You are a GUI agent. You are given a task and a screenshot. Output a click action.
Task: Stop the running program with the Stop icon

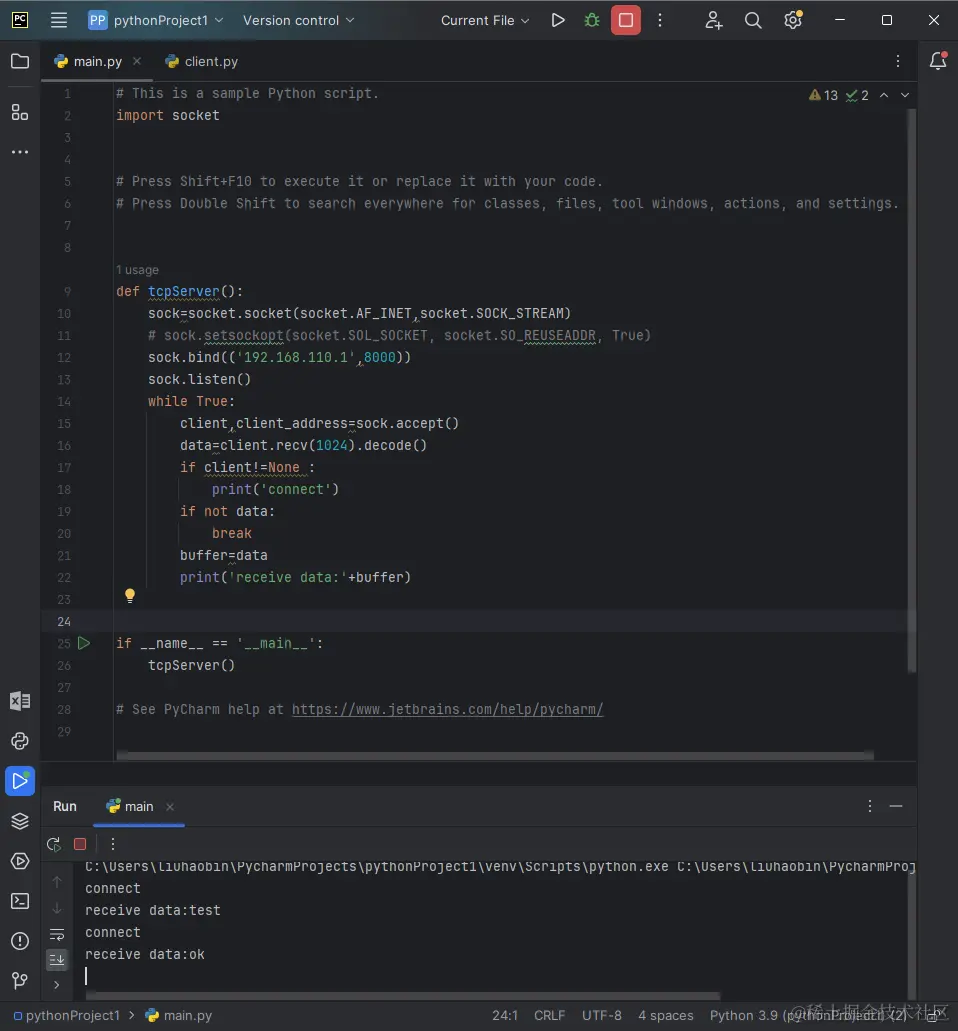pos(628,20)
